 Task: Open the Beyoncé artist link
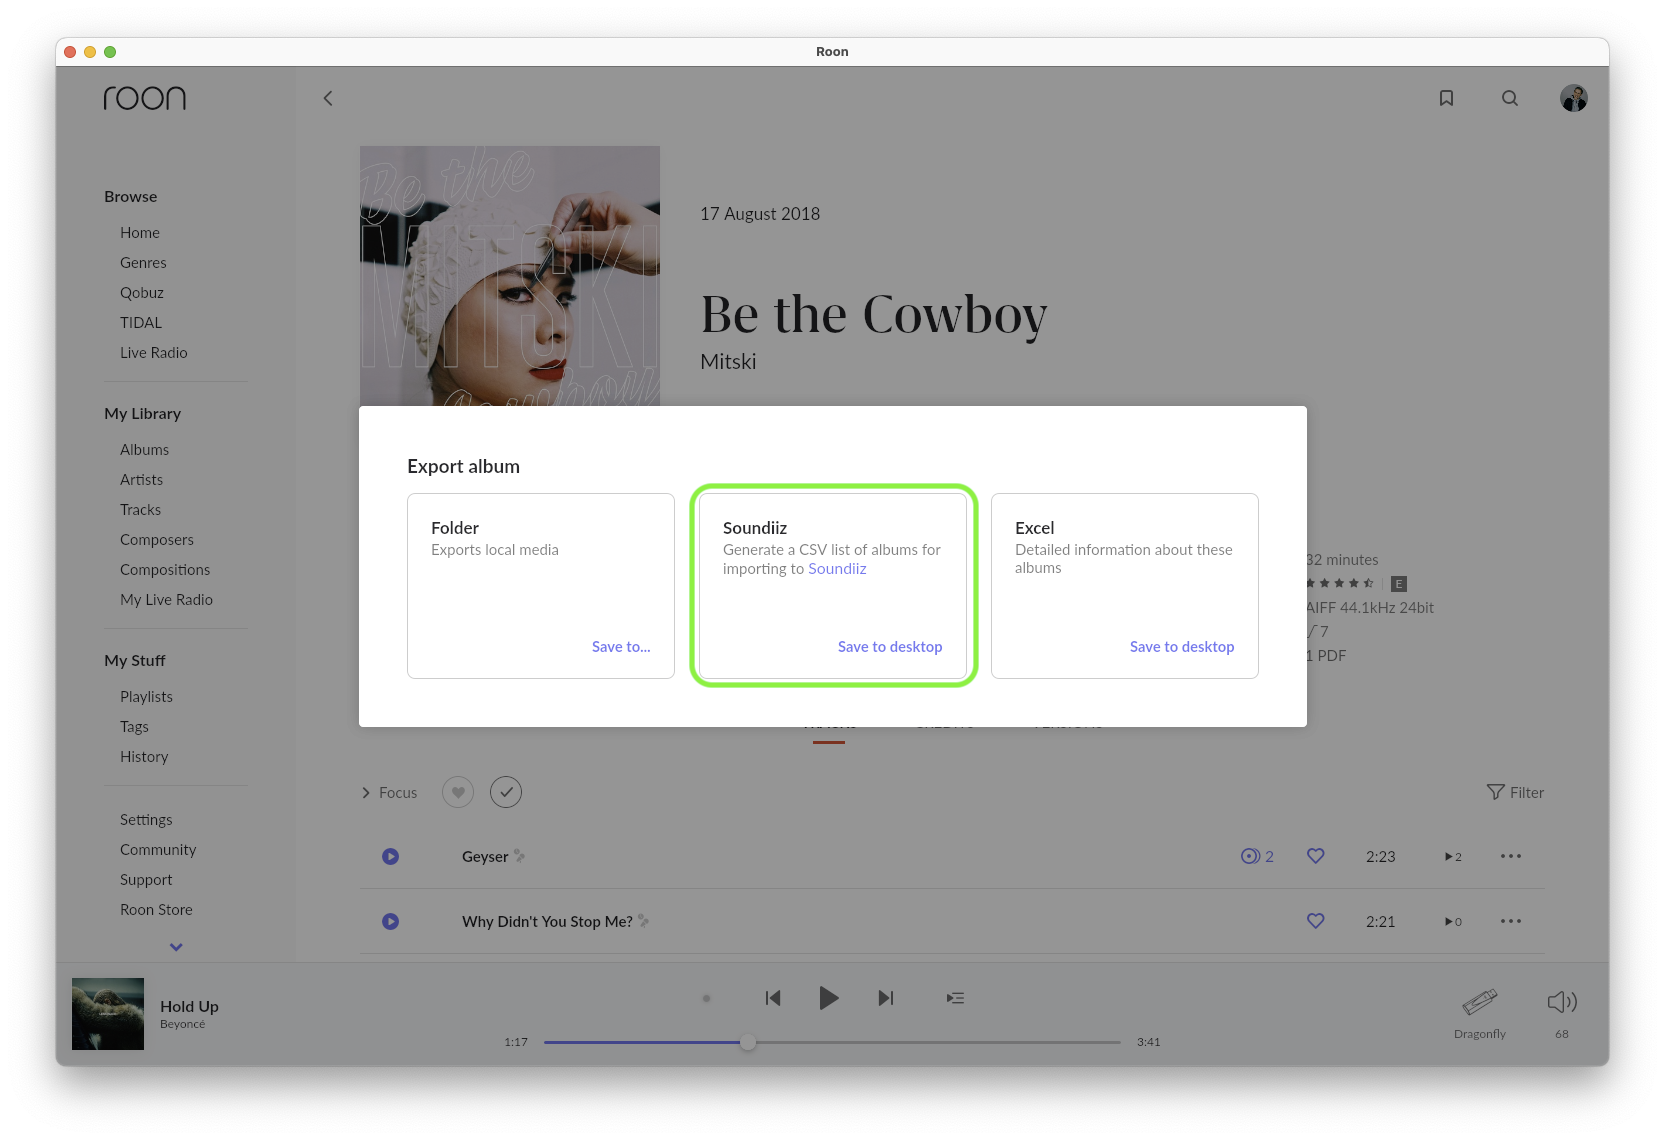tap(182, 1024)
